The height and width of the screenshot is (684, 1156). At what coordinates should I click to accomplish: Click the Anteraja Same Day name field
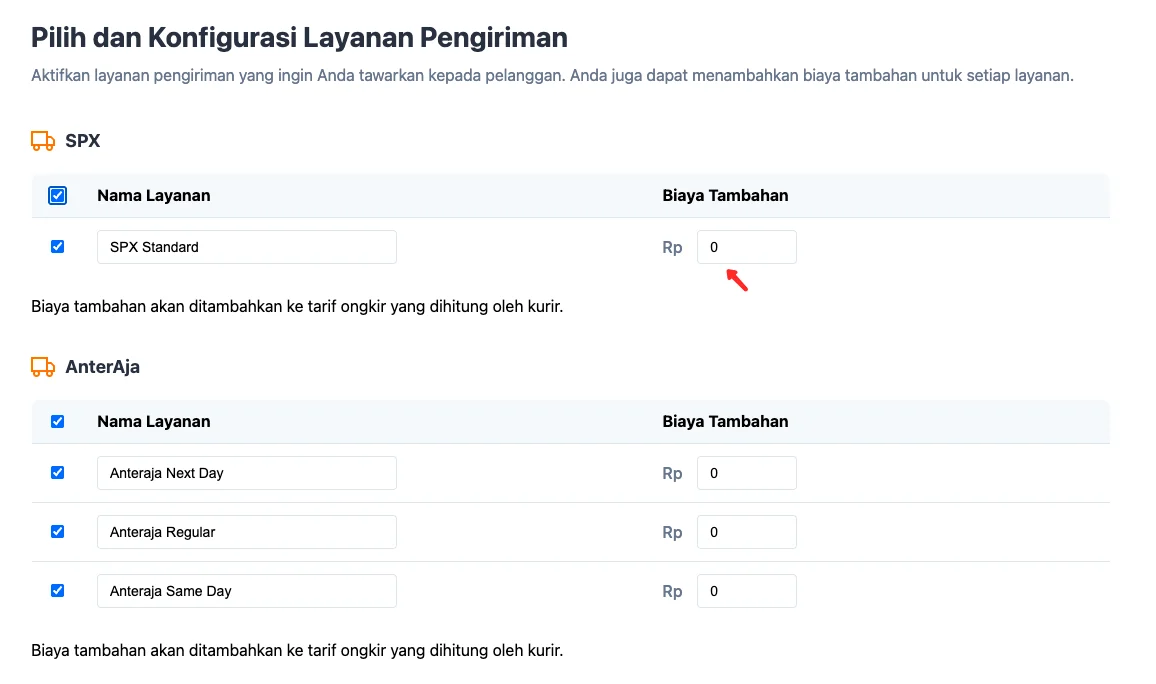coord(246,590)
